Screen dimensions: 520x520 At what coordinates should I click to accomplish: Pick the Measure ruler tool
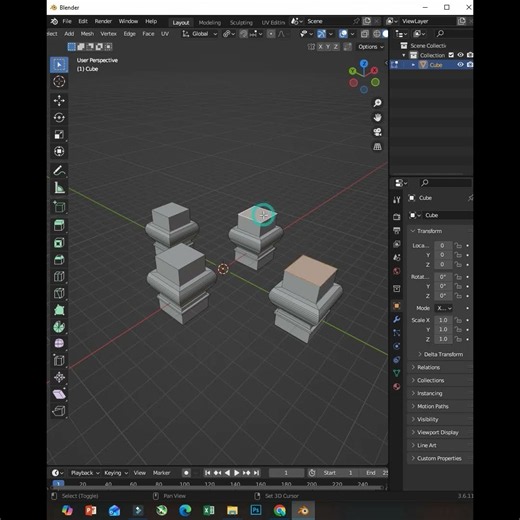click(59, 188)
